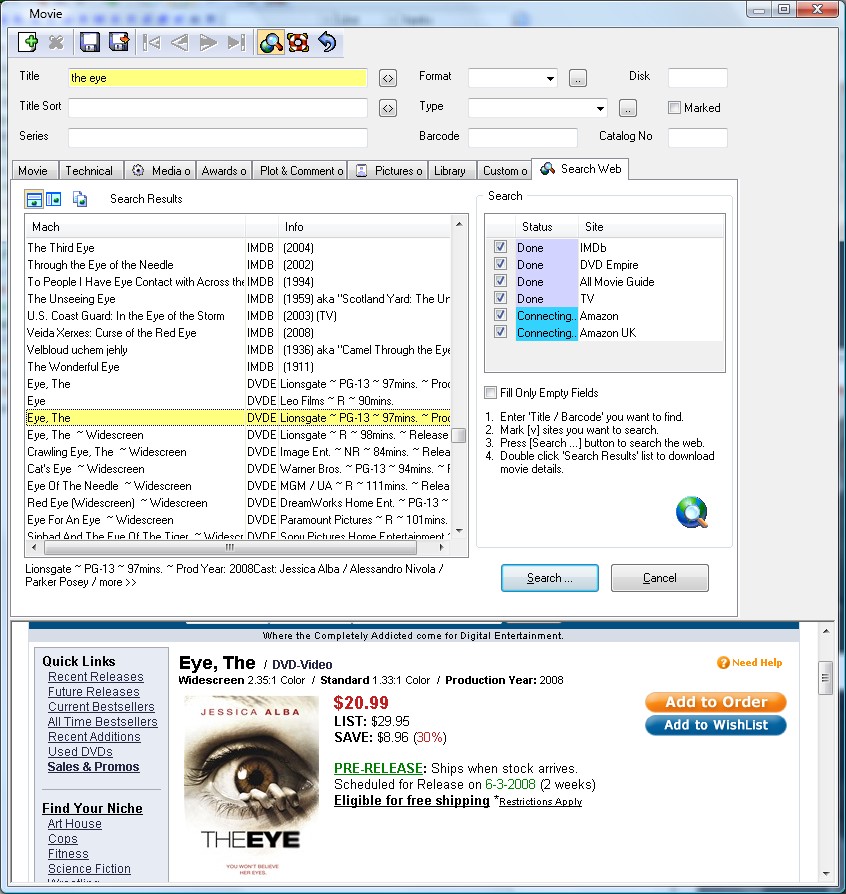Uncheck the DVD Empire site checkbox
Screen dimensions: 846x894
(501, 264)
